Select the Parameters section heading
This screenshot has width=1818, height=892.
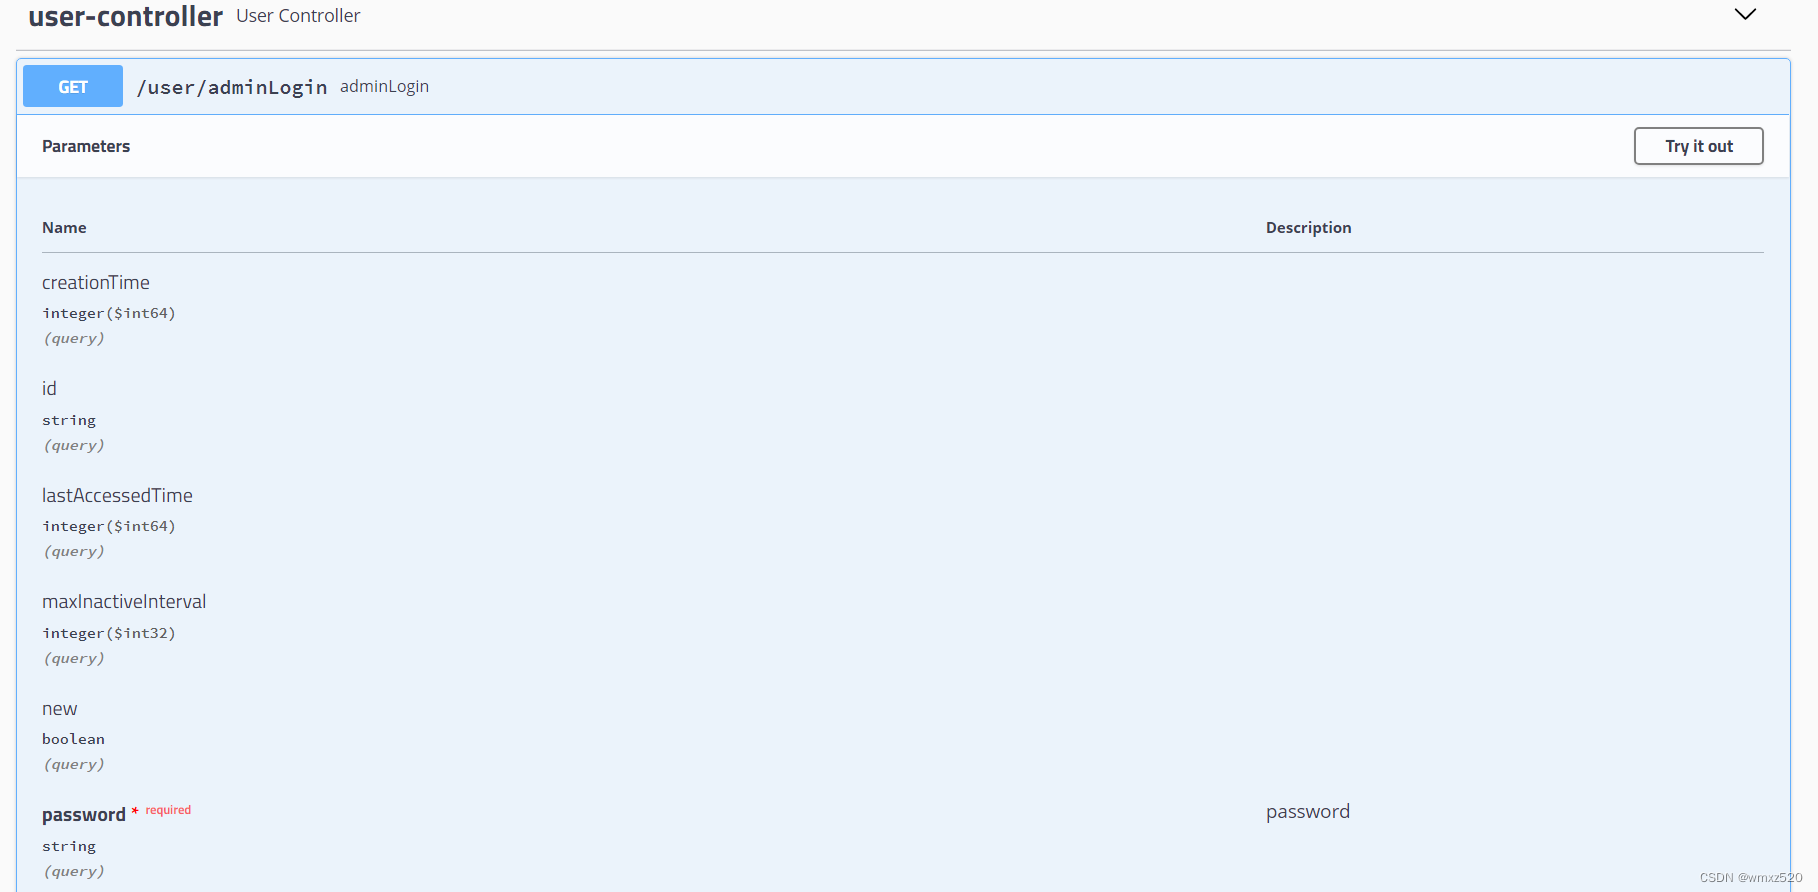(86, 146)
